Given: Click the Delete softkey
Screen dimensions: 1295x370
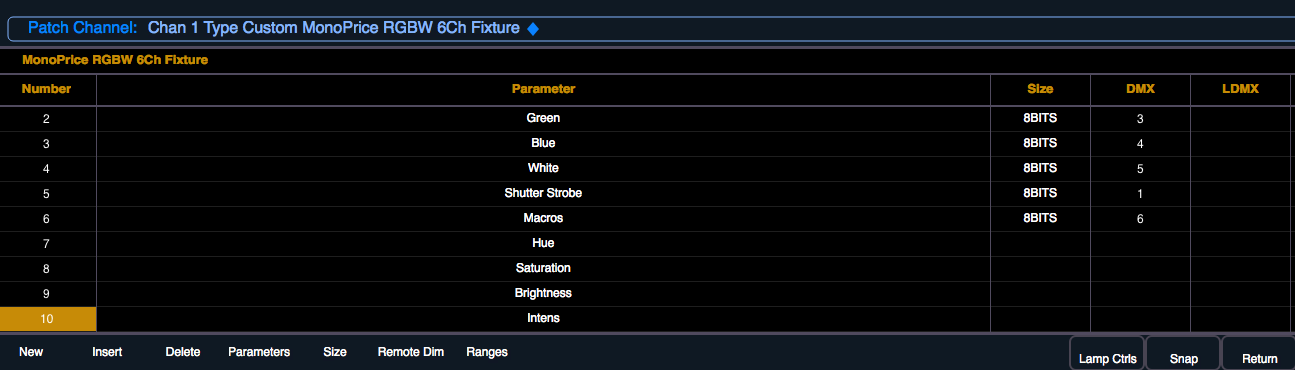Looking at the screenshot, I should coord(183,352).
